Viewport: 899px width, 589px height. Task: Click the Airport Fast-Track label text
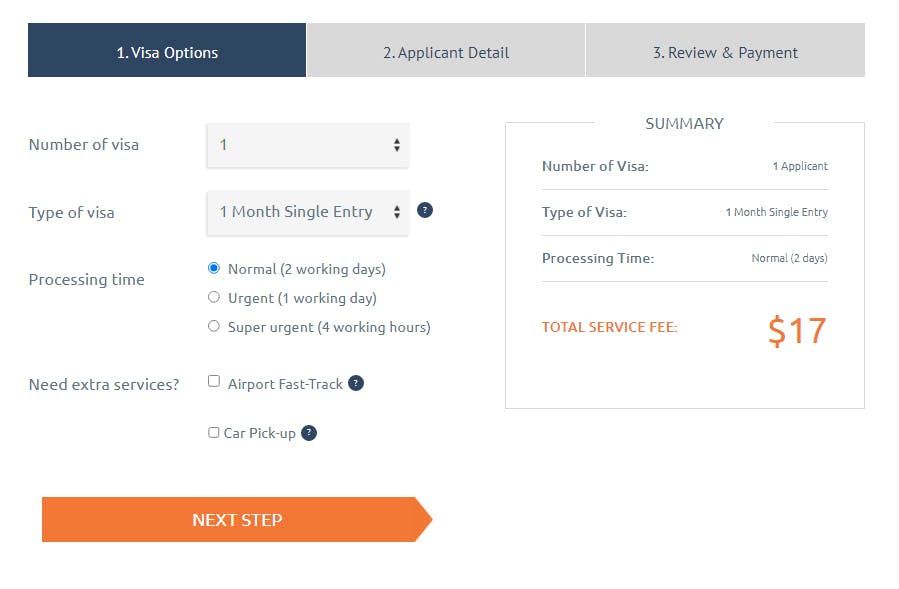pyautogui.click(x=285, y=384)
